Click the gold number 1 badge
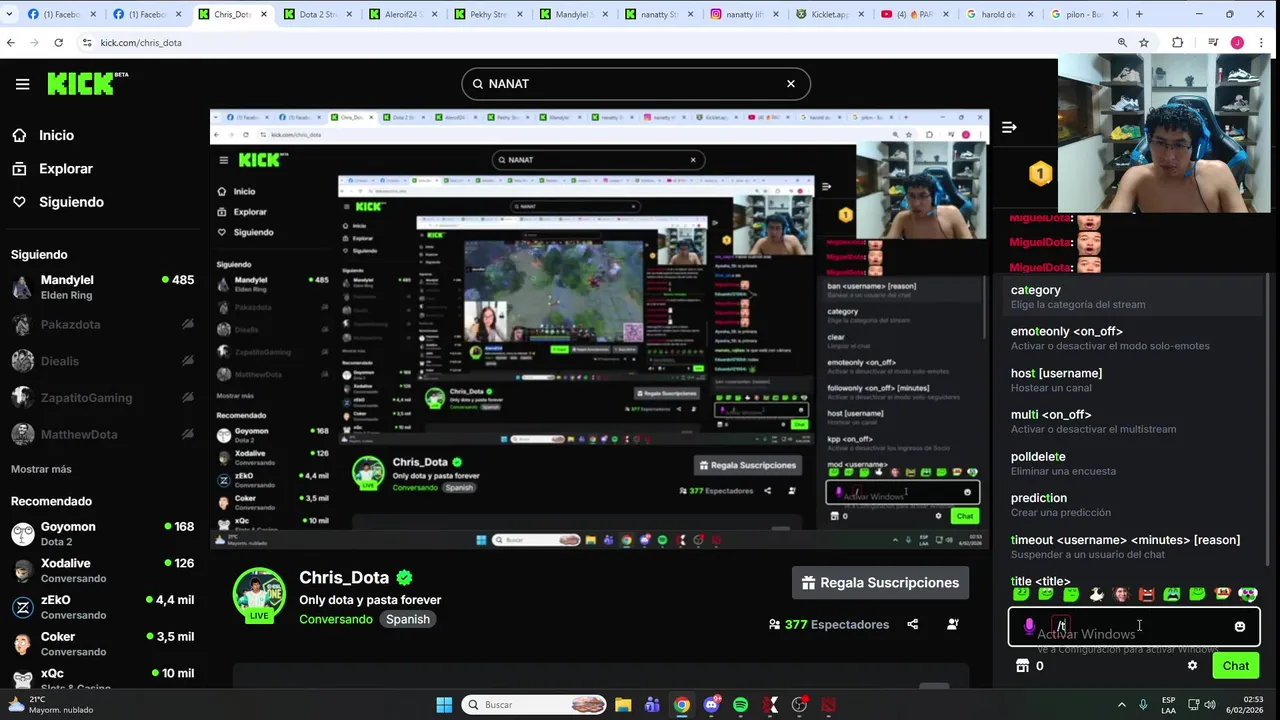This screenshot has height=720, width=1280. tap(1040, 174)
